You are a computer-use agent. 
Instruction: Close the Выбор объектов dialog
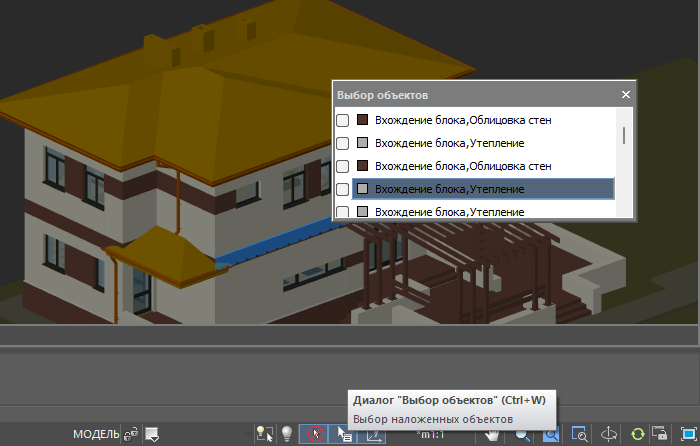click(626, 95)
